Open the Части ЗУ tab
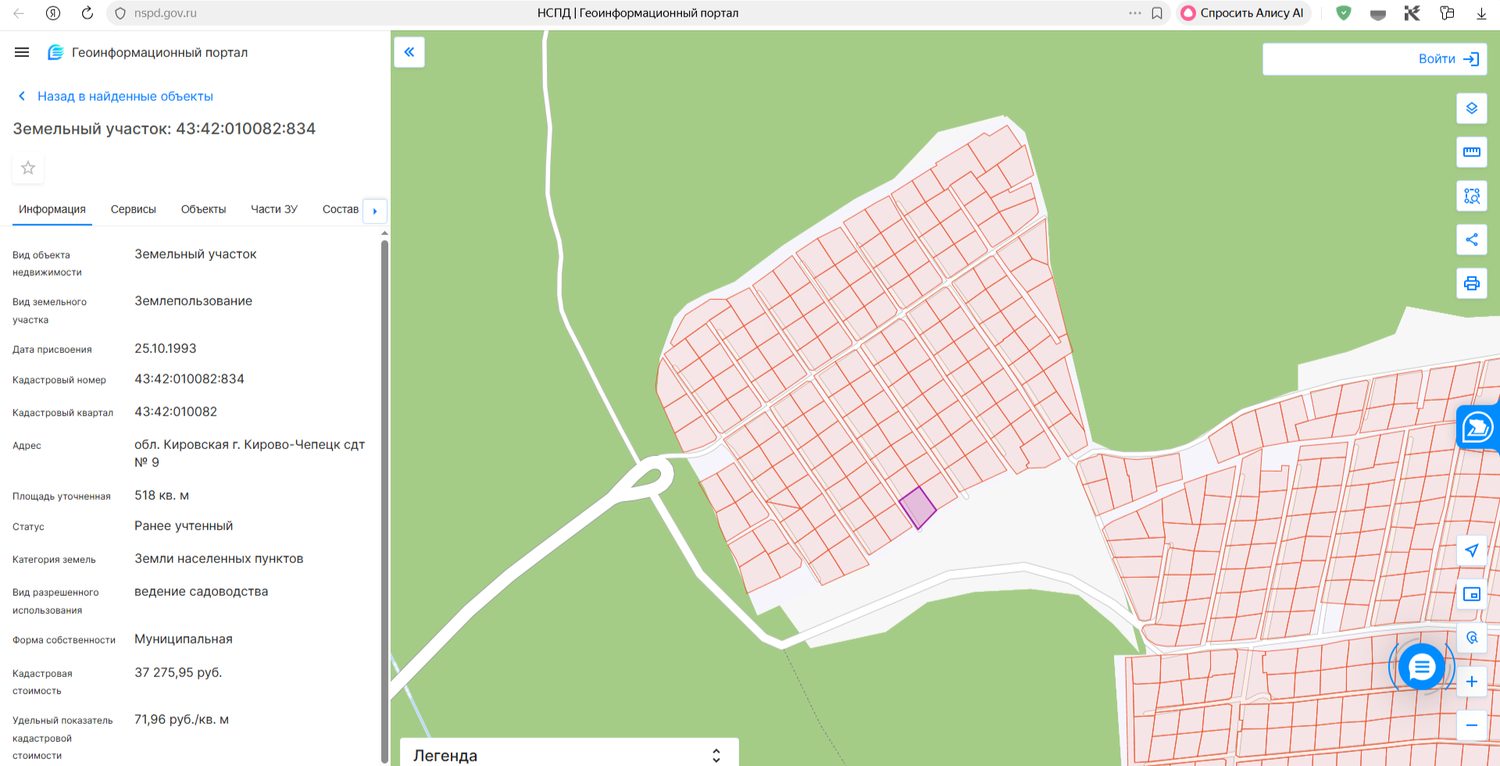1500x766 pixels. click(274, 210)
